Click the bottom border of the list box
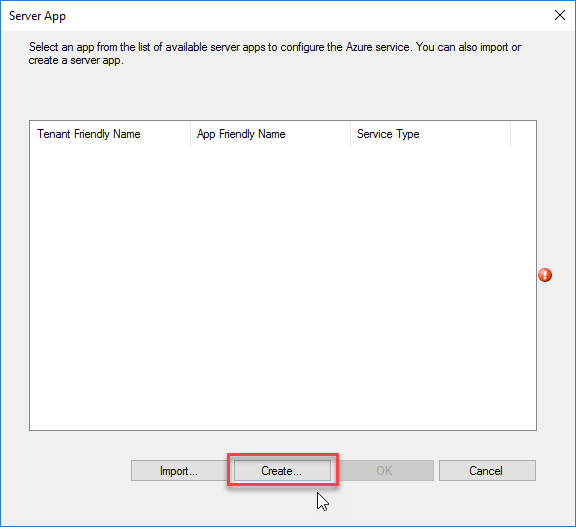576x527 pixels. point(283,430)
